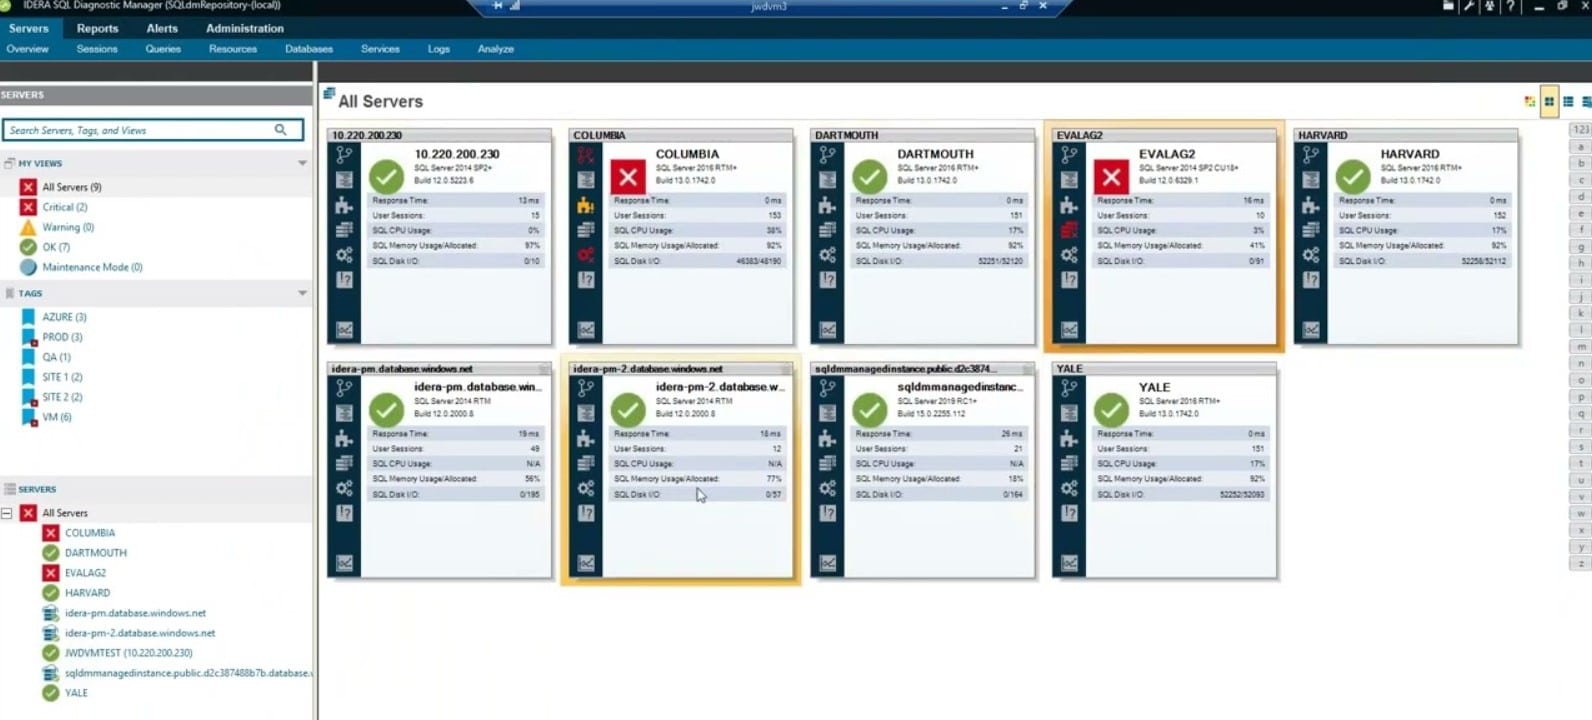Open puzzle resources icon on 10.220.200.230 card
This screenshot has height=720, width=1592.
pyautogui.click(x=344, y=205)
